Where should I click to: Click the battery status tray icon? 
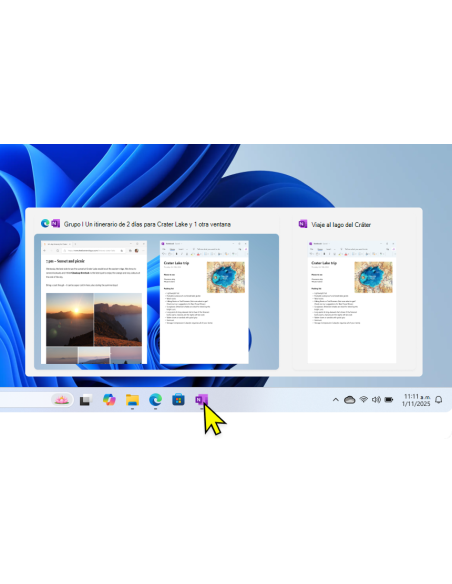pyautogui.click(x=389, y=400)
